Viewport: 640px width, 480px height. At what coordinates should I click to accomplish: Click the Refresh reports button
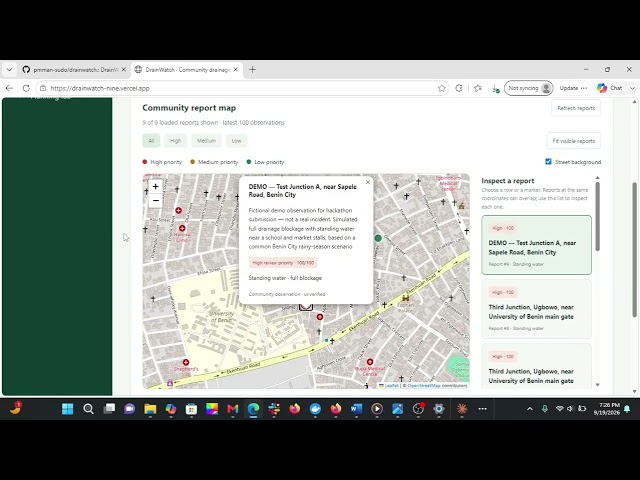[576, 108]
